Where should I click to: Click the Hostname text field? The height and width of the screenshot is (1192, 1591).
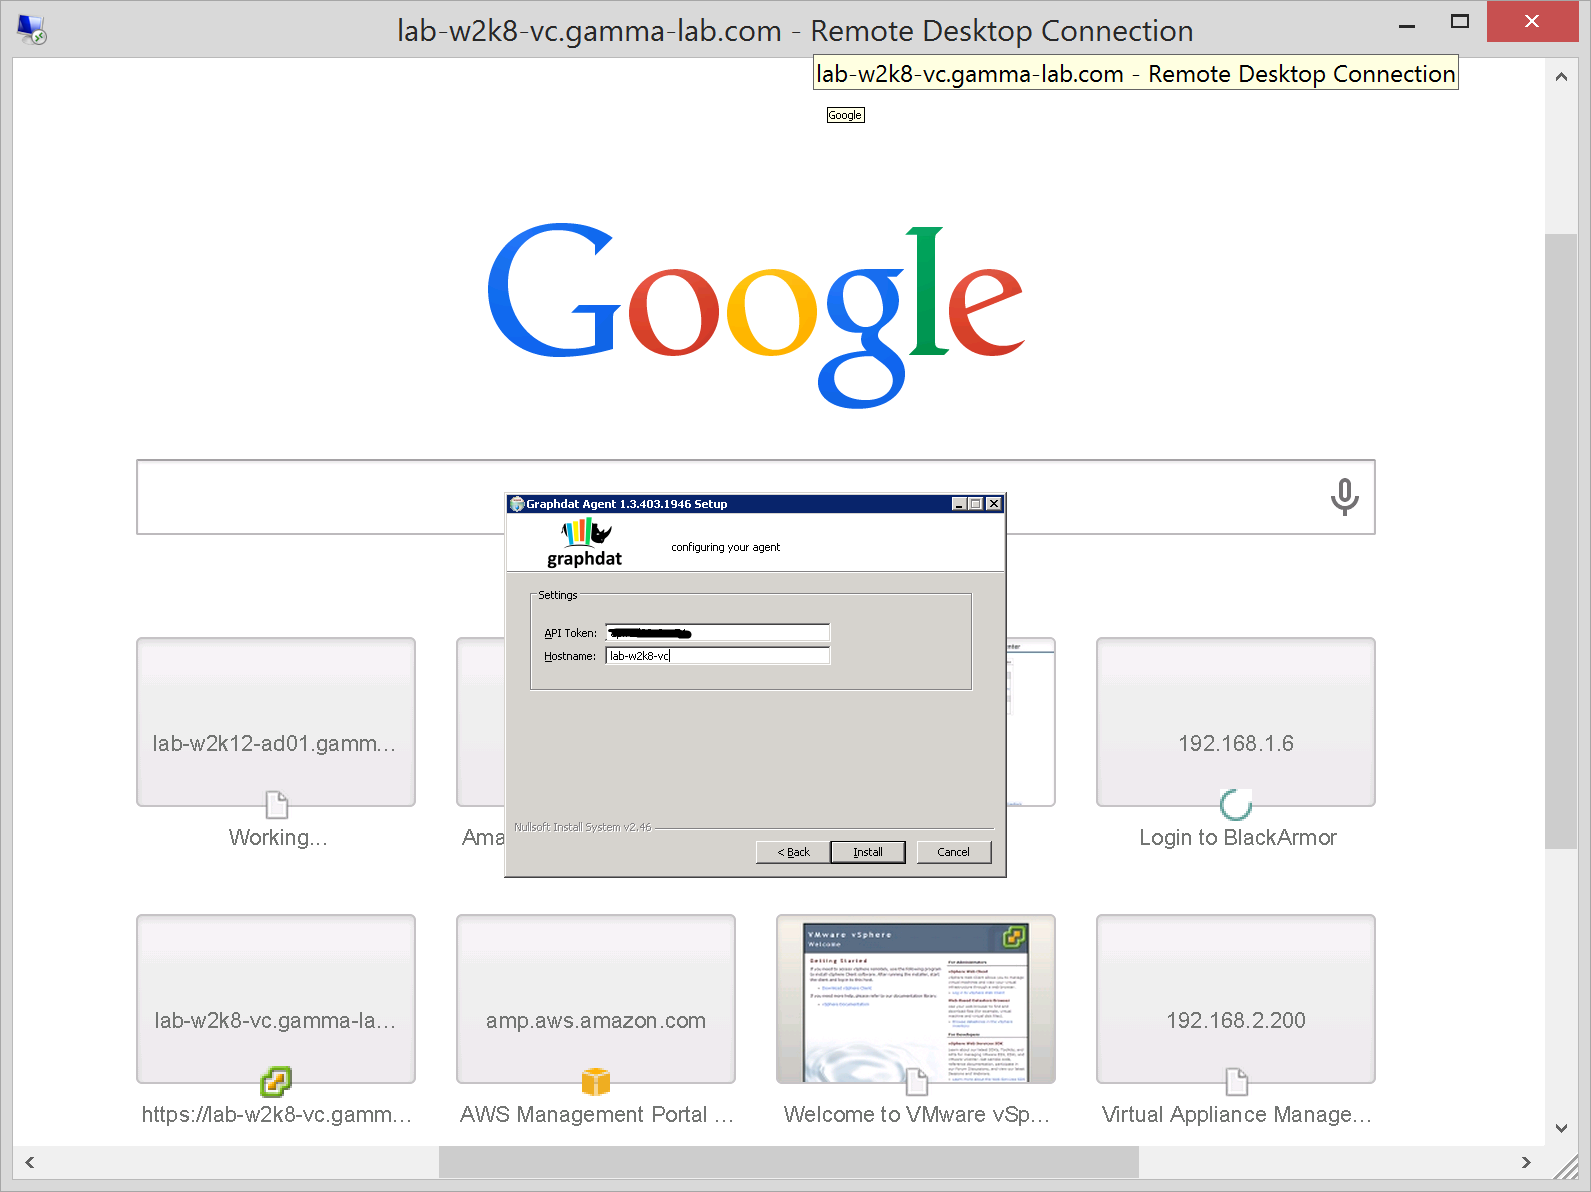[717, 656]
